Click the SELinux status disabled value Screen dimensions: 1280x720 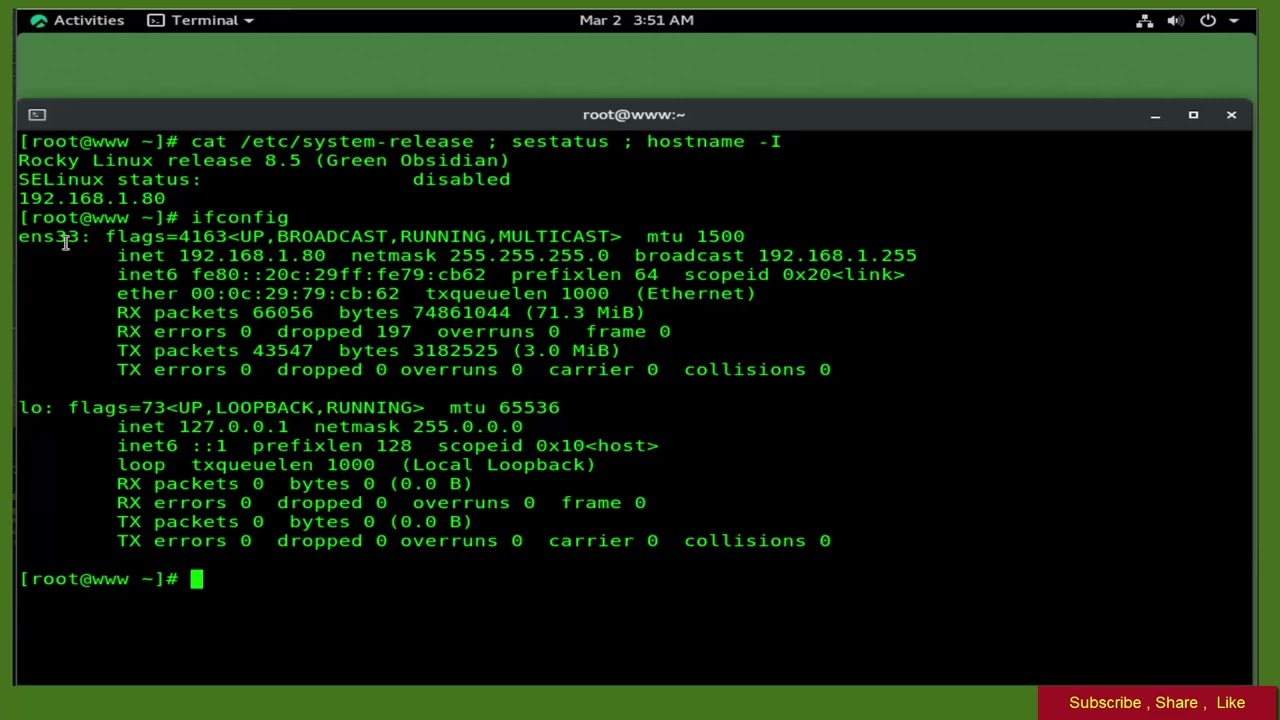(461, 179)
